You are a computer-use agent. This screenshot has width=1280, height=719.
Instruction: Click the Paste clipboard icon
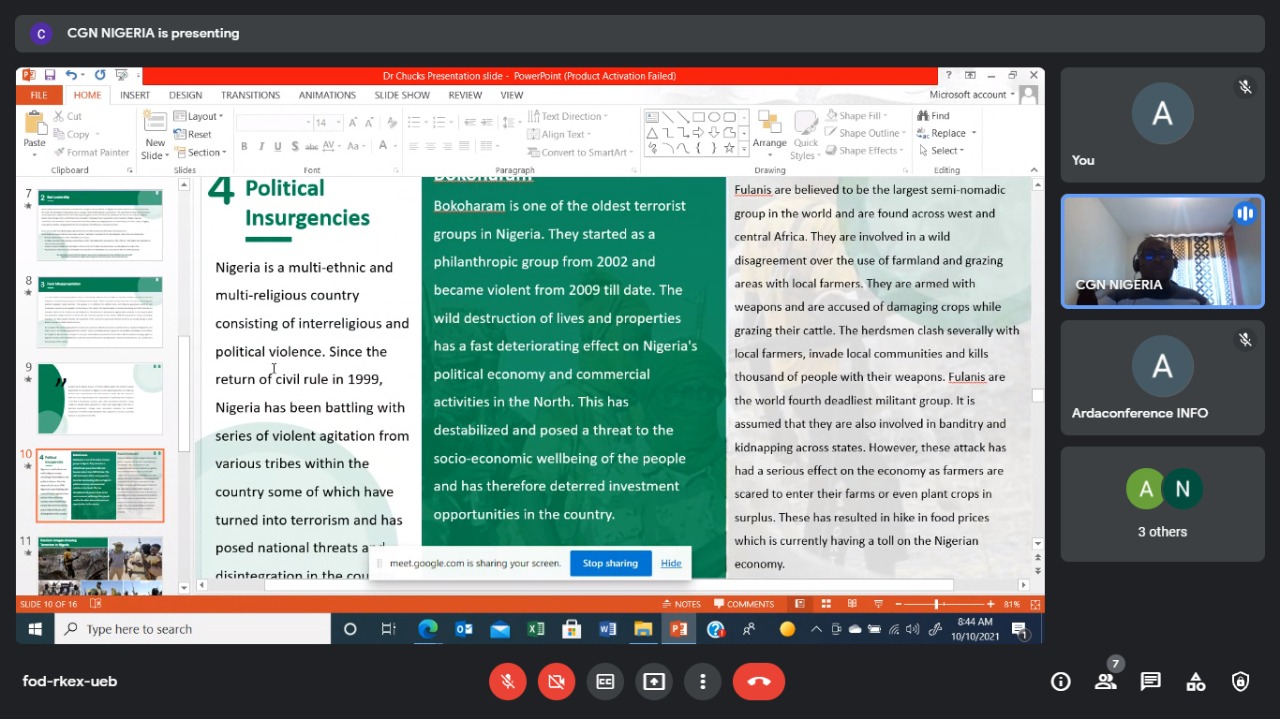coord(35,123)
